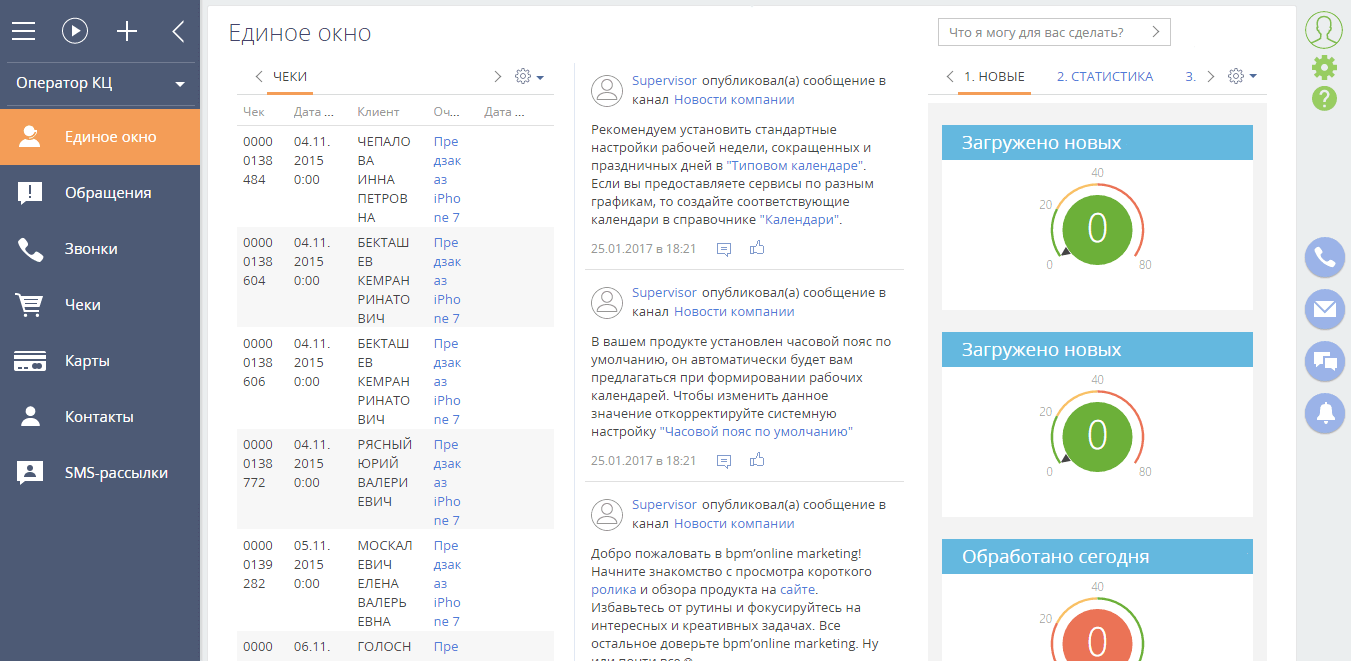This screenshot has height=661, width=1351.
Task: Open the "Календари" lookup link
Action: pos(799,219)
